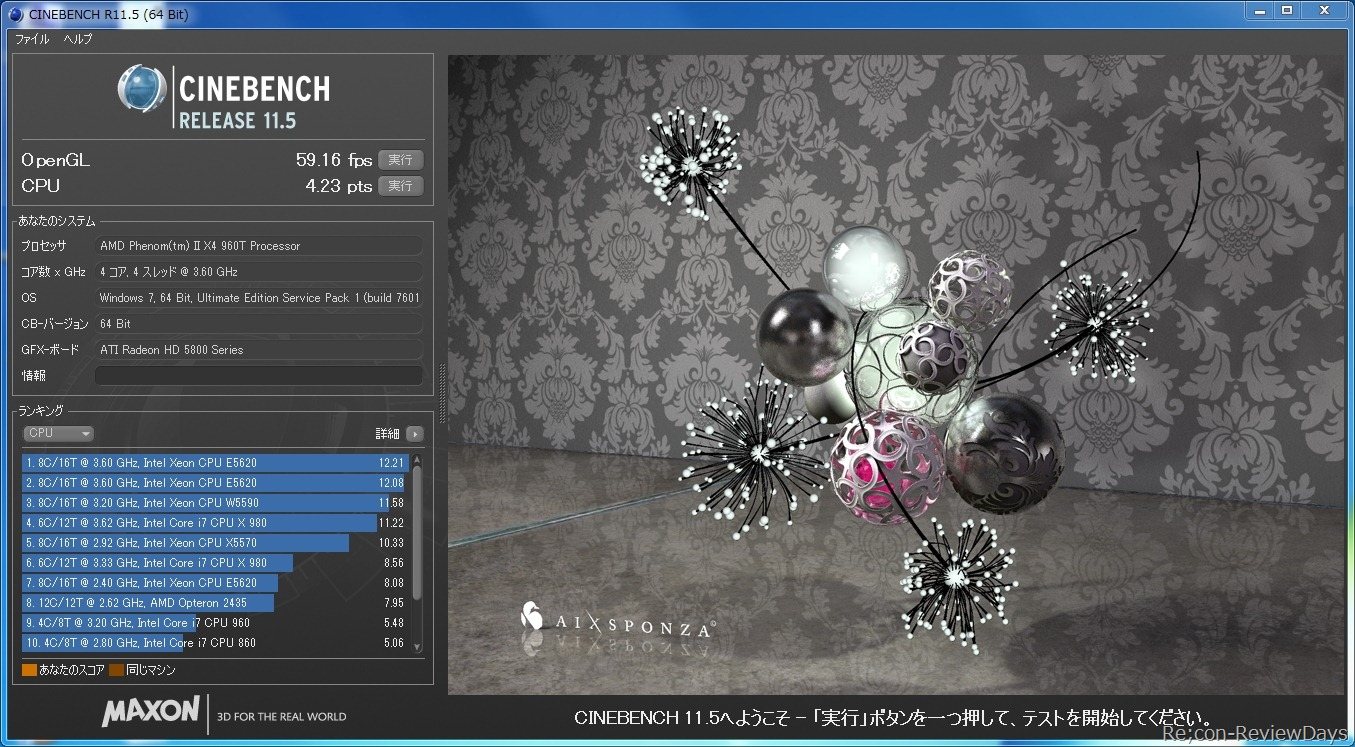The image size is (1355, 747).
Task: Click the CINEBENCH app icon in the title bar
Action: pyautogui.click(x=16, y=14)
